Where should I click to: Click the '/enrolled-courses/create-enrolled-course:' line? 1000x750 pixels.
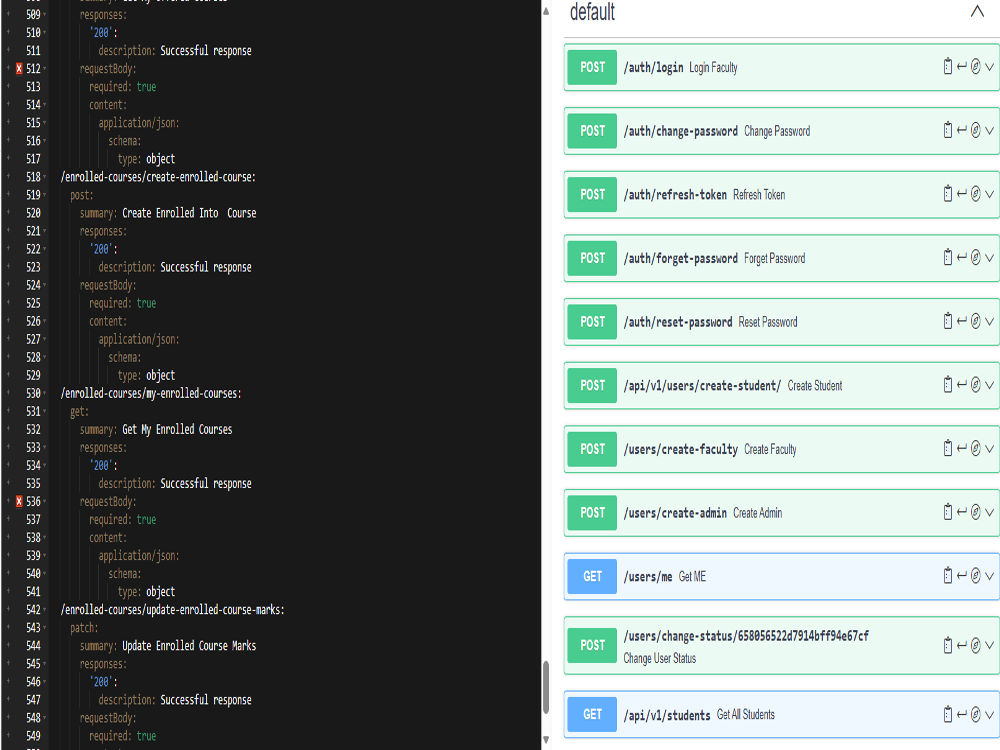[x=158, y=177]
